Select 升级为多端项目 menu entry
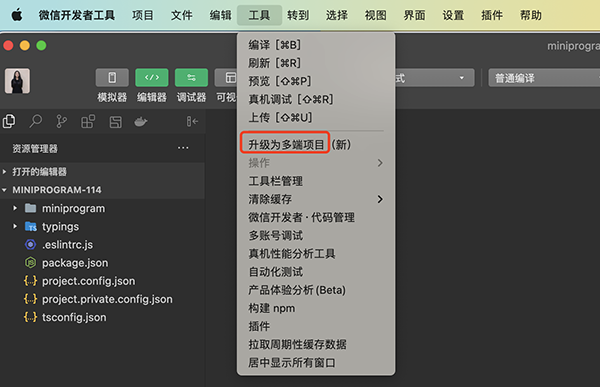600x387 pixels. pyautogui.click(x=316, y=145)
